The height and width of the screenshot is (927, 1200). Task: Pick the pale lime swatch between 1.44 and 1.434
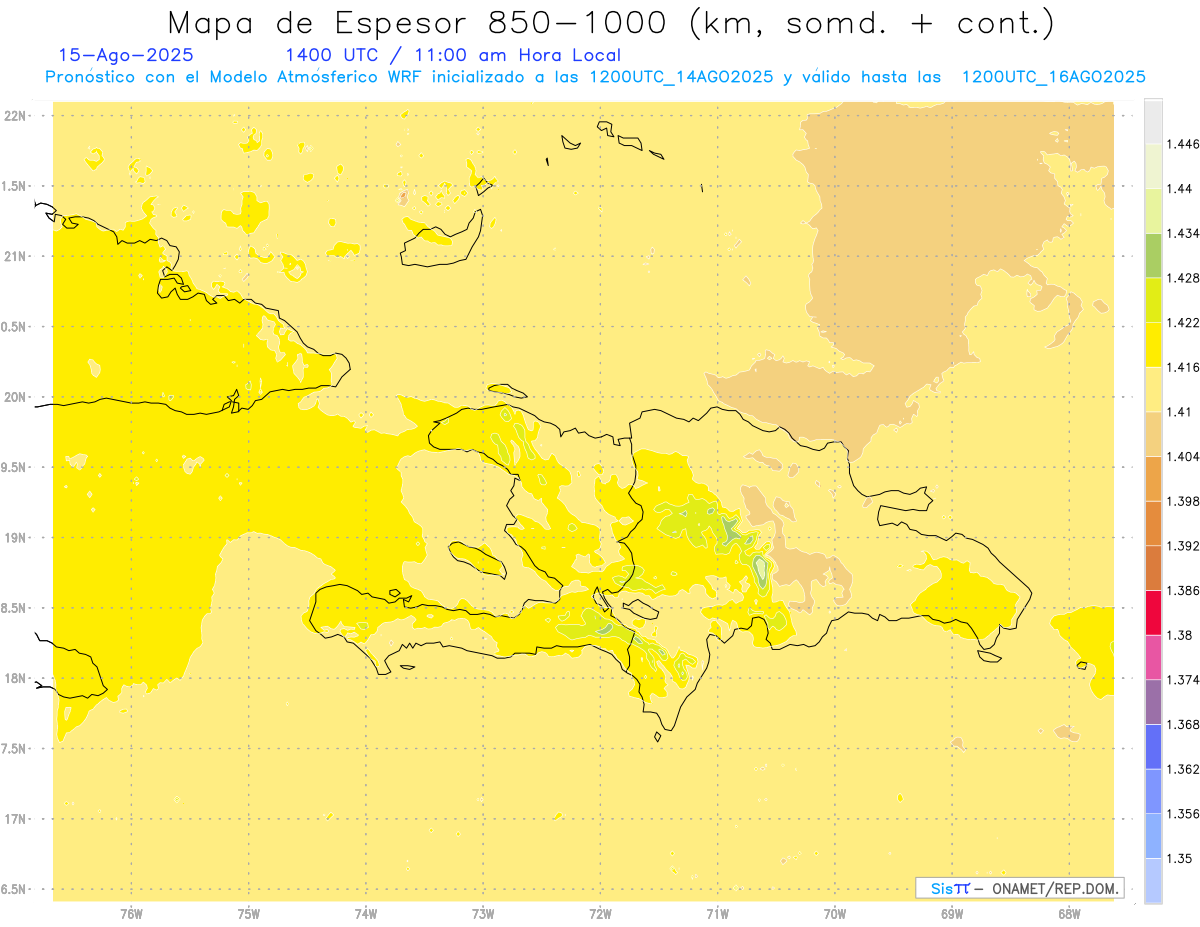1153,211
